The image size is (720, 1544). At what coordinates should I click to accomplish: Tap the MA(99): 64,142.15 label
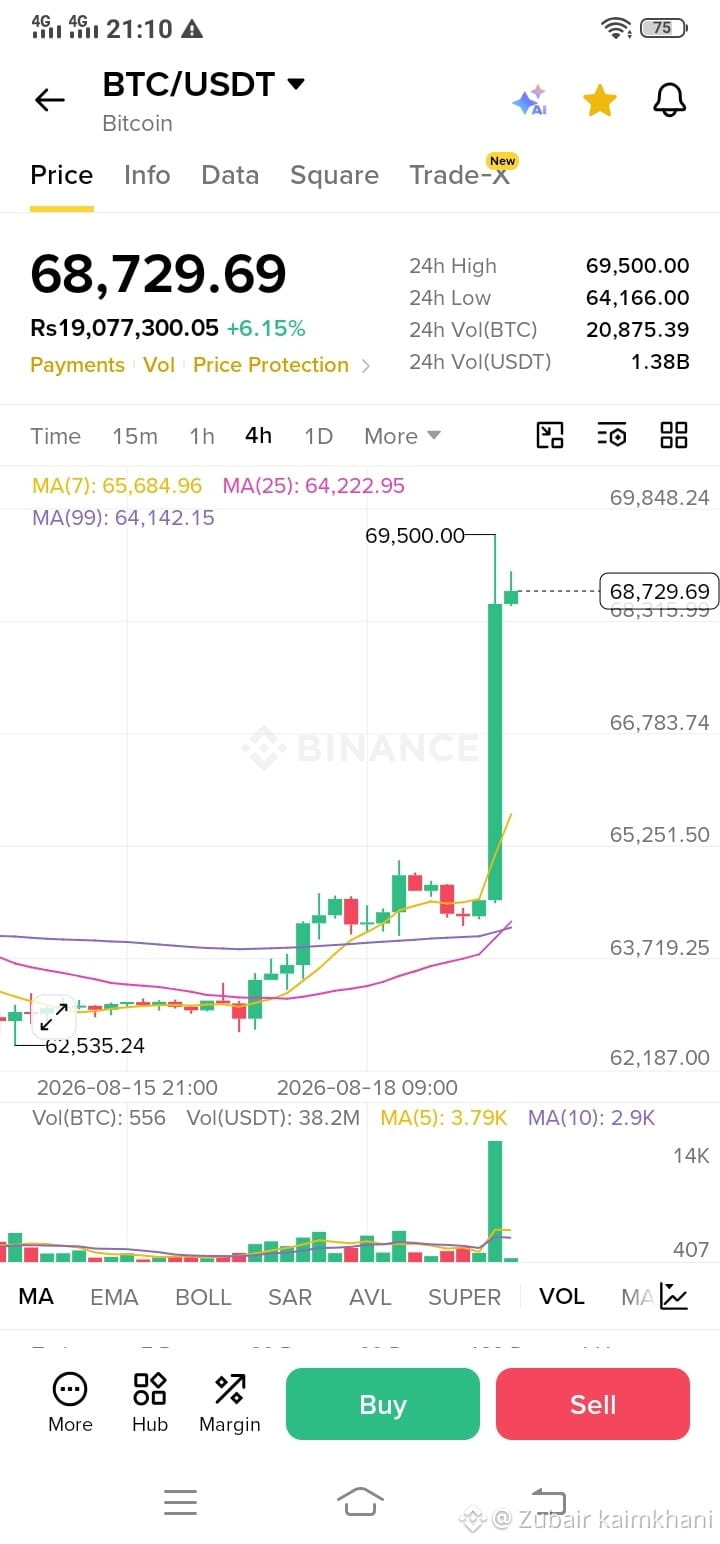[x=123, y=518]
